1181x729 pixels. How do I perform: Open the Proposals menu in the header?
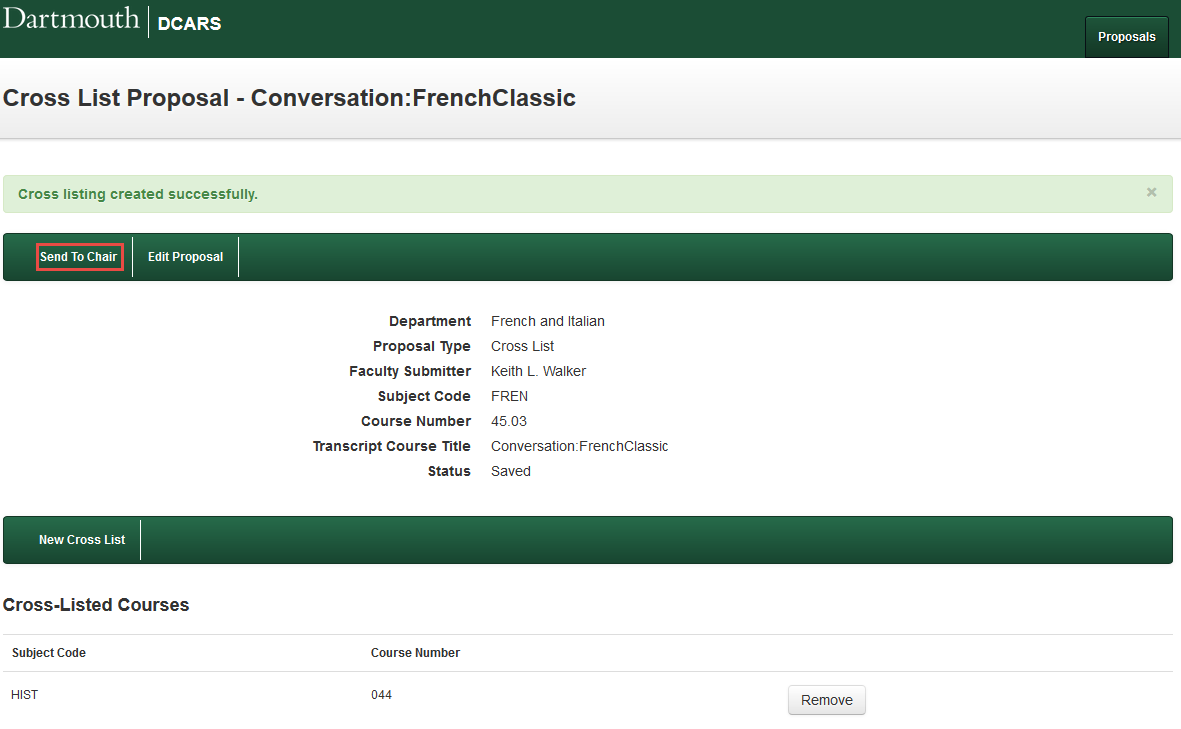click(1126, 37)
